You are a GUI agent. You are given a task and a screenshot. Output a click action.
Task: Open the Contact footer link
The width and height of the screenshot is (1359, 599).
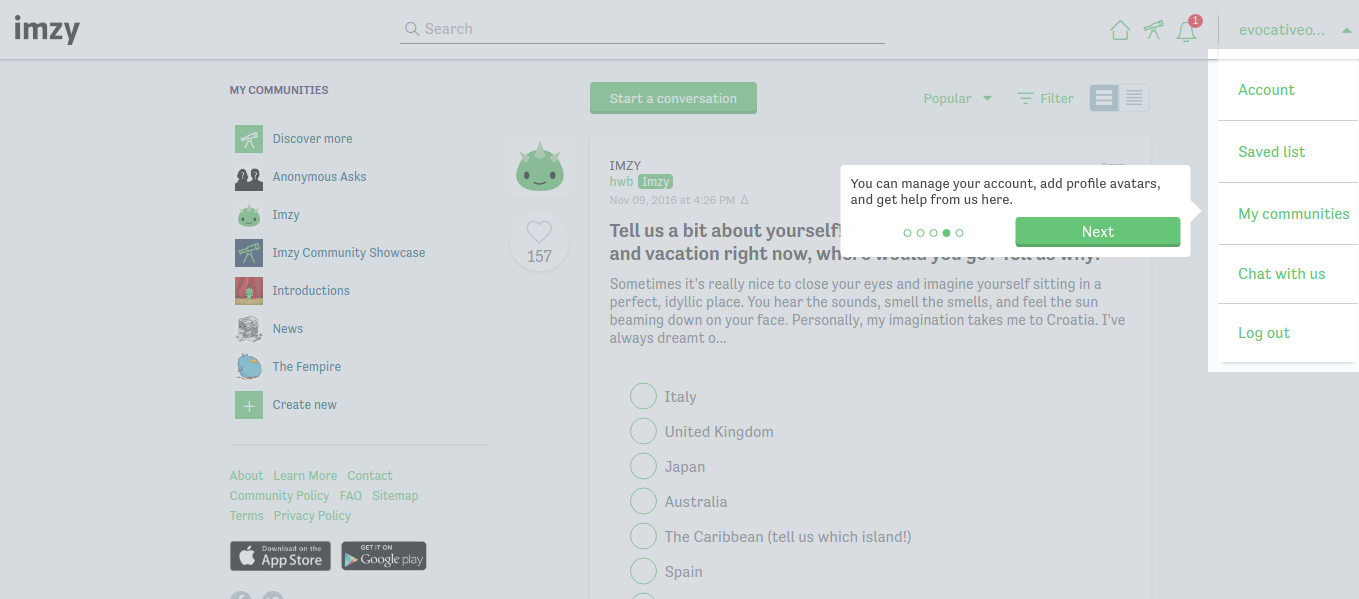(x=370, y=476)
